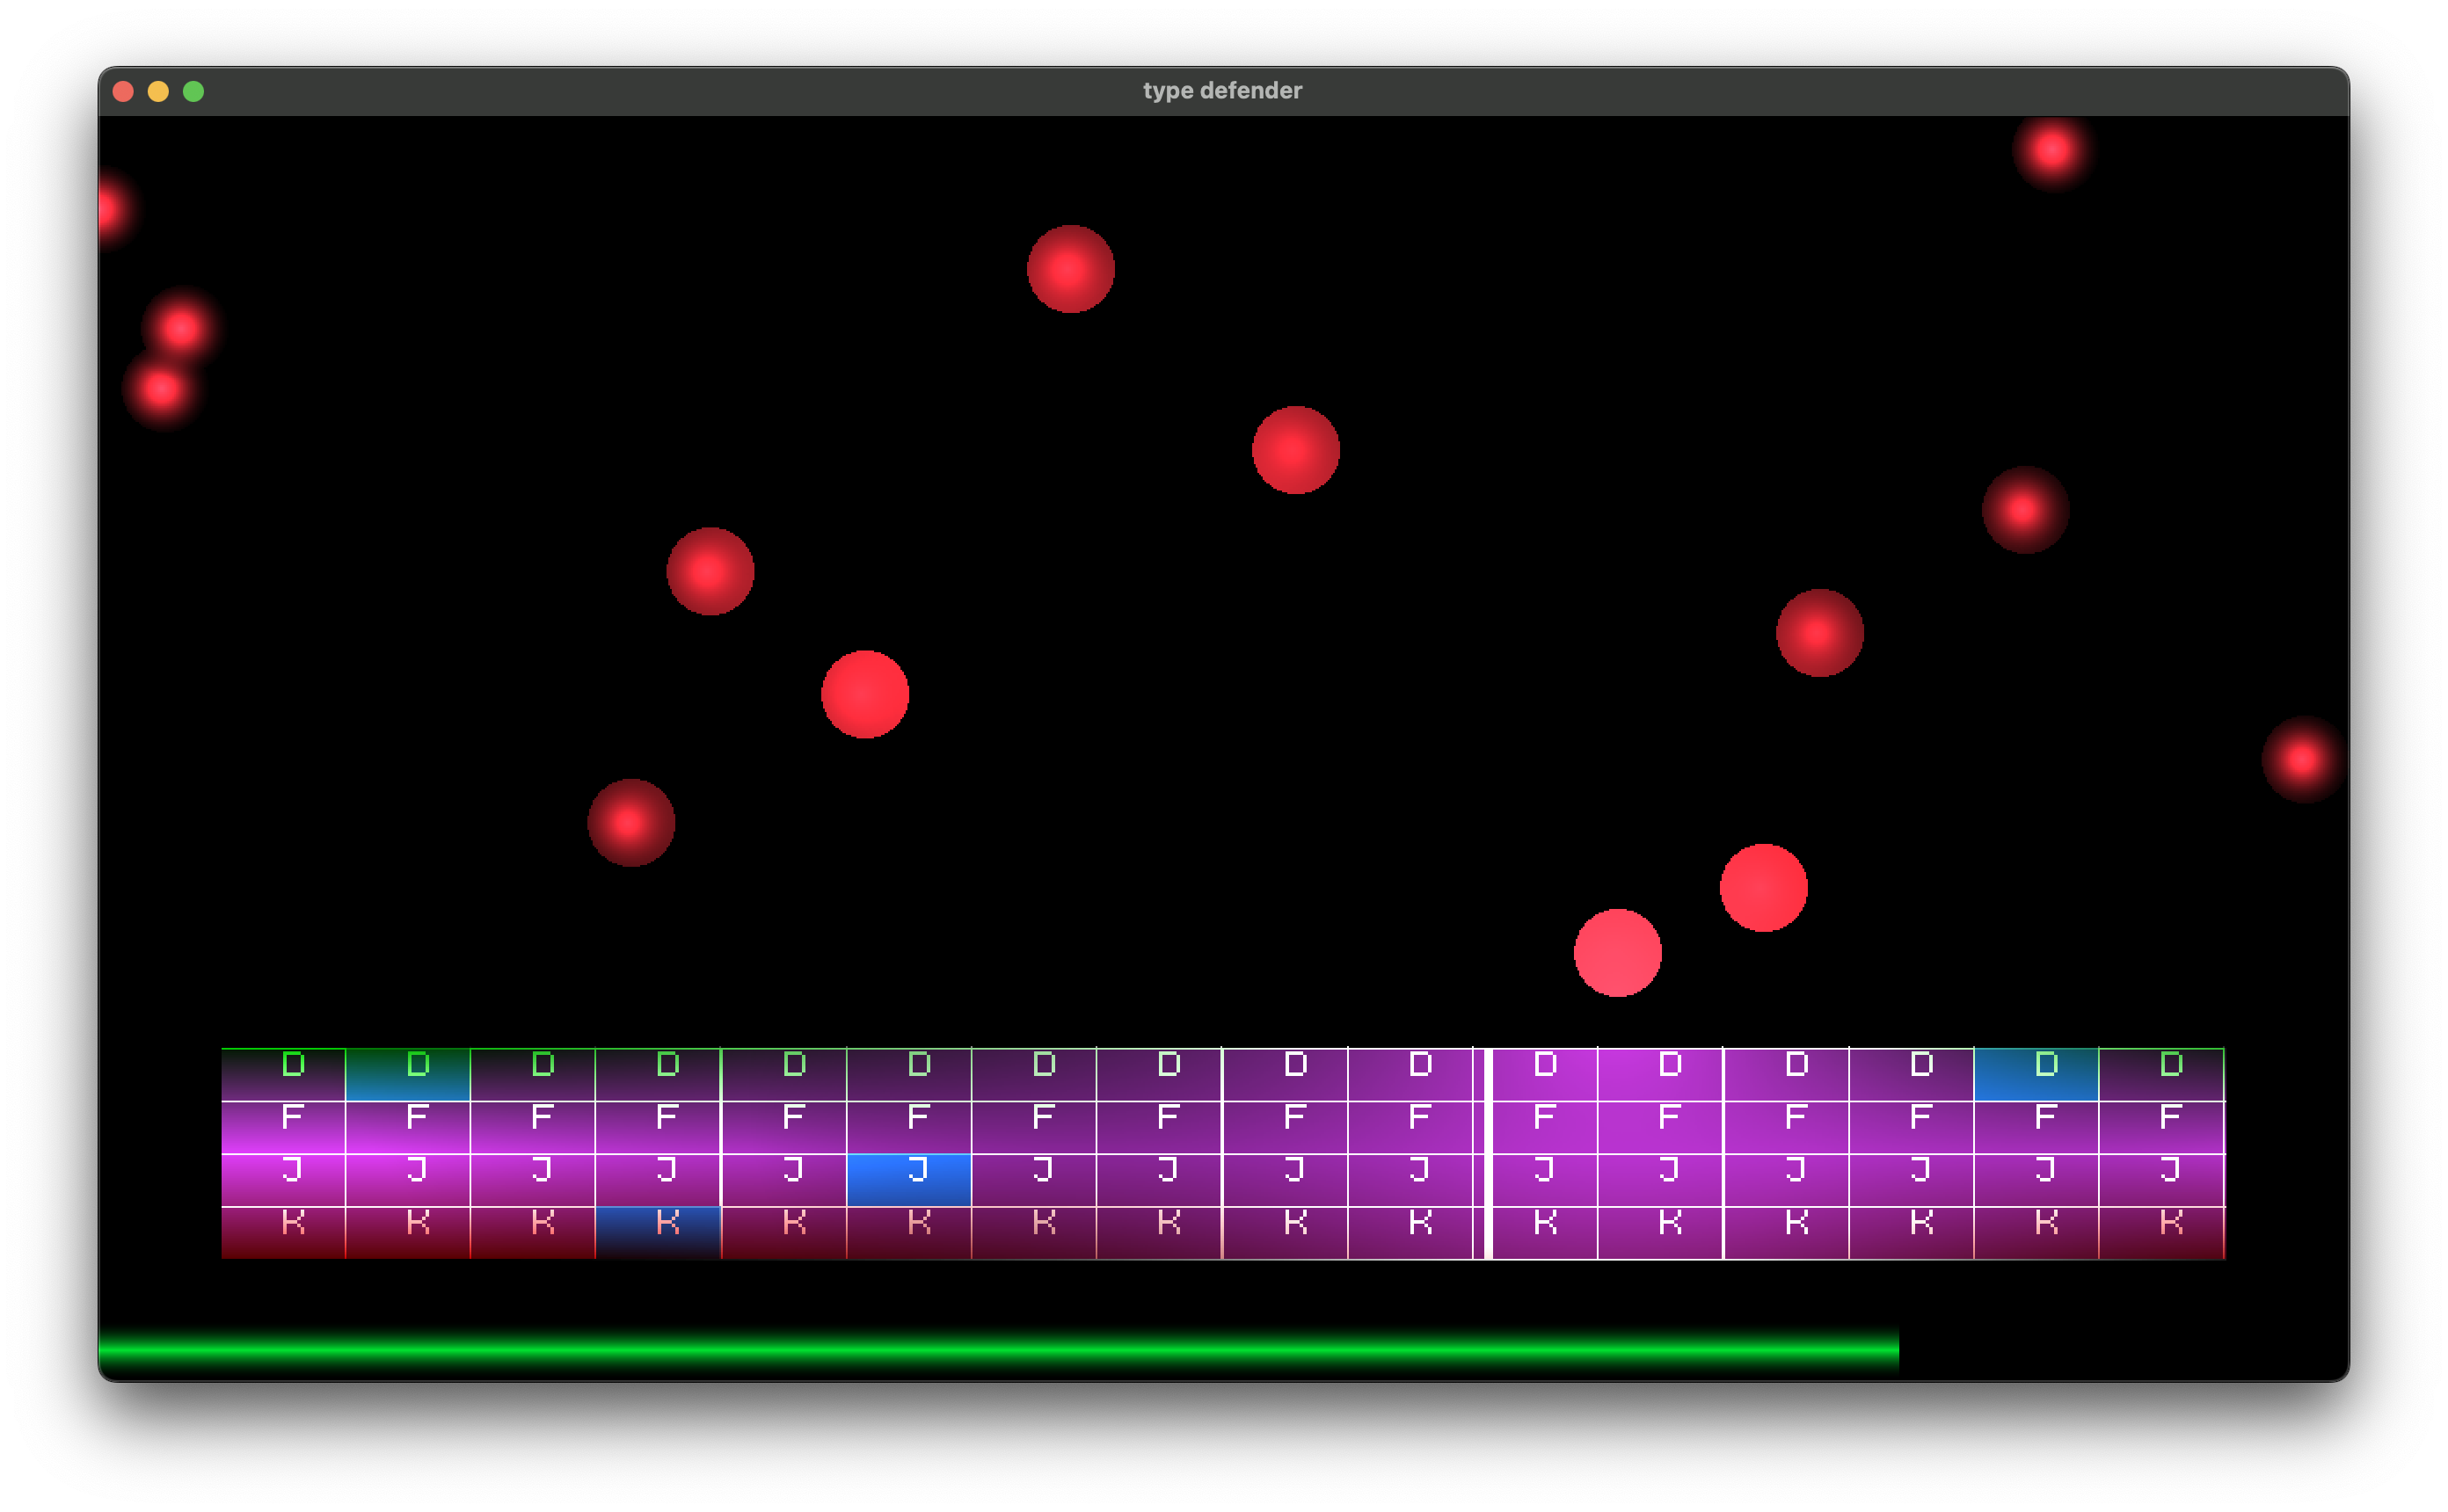
Task: Click the J cell in the rightmost grid column
Action: point(2162,1180)
